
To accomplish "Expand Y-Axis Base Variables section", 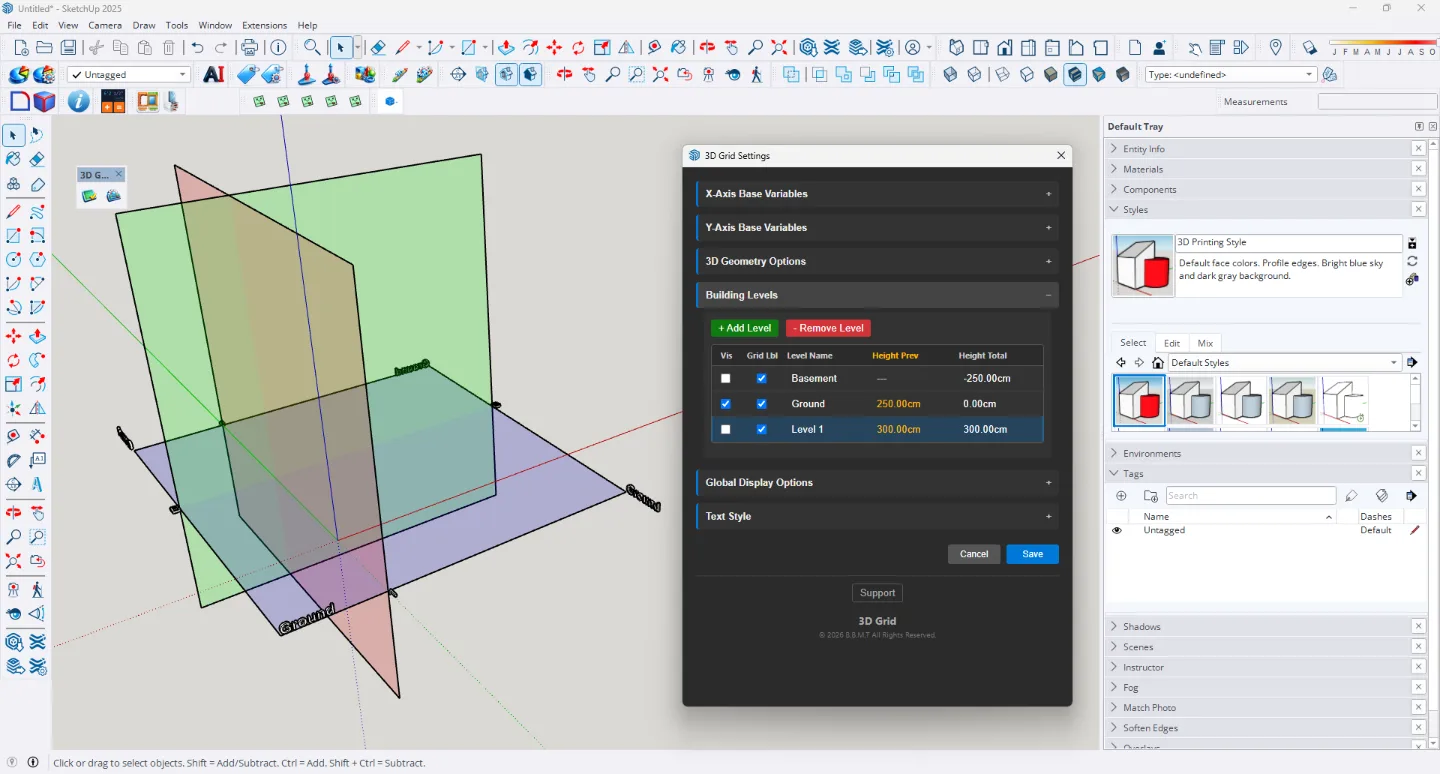I will (877, 228).
